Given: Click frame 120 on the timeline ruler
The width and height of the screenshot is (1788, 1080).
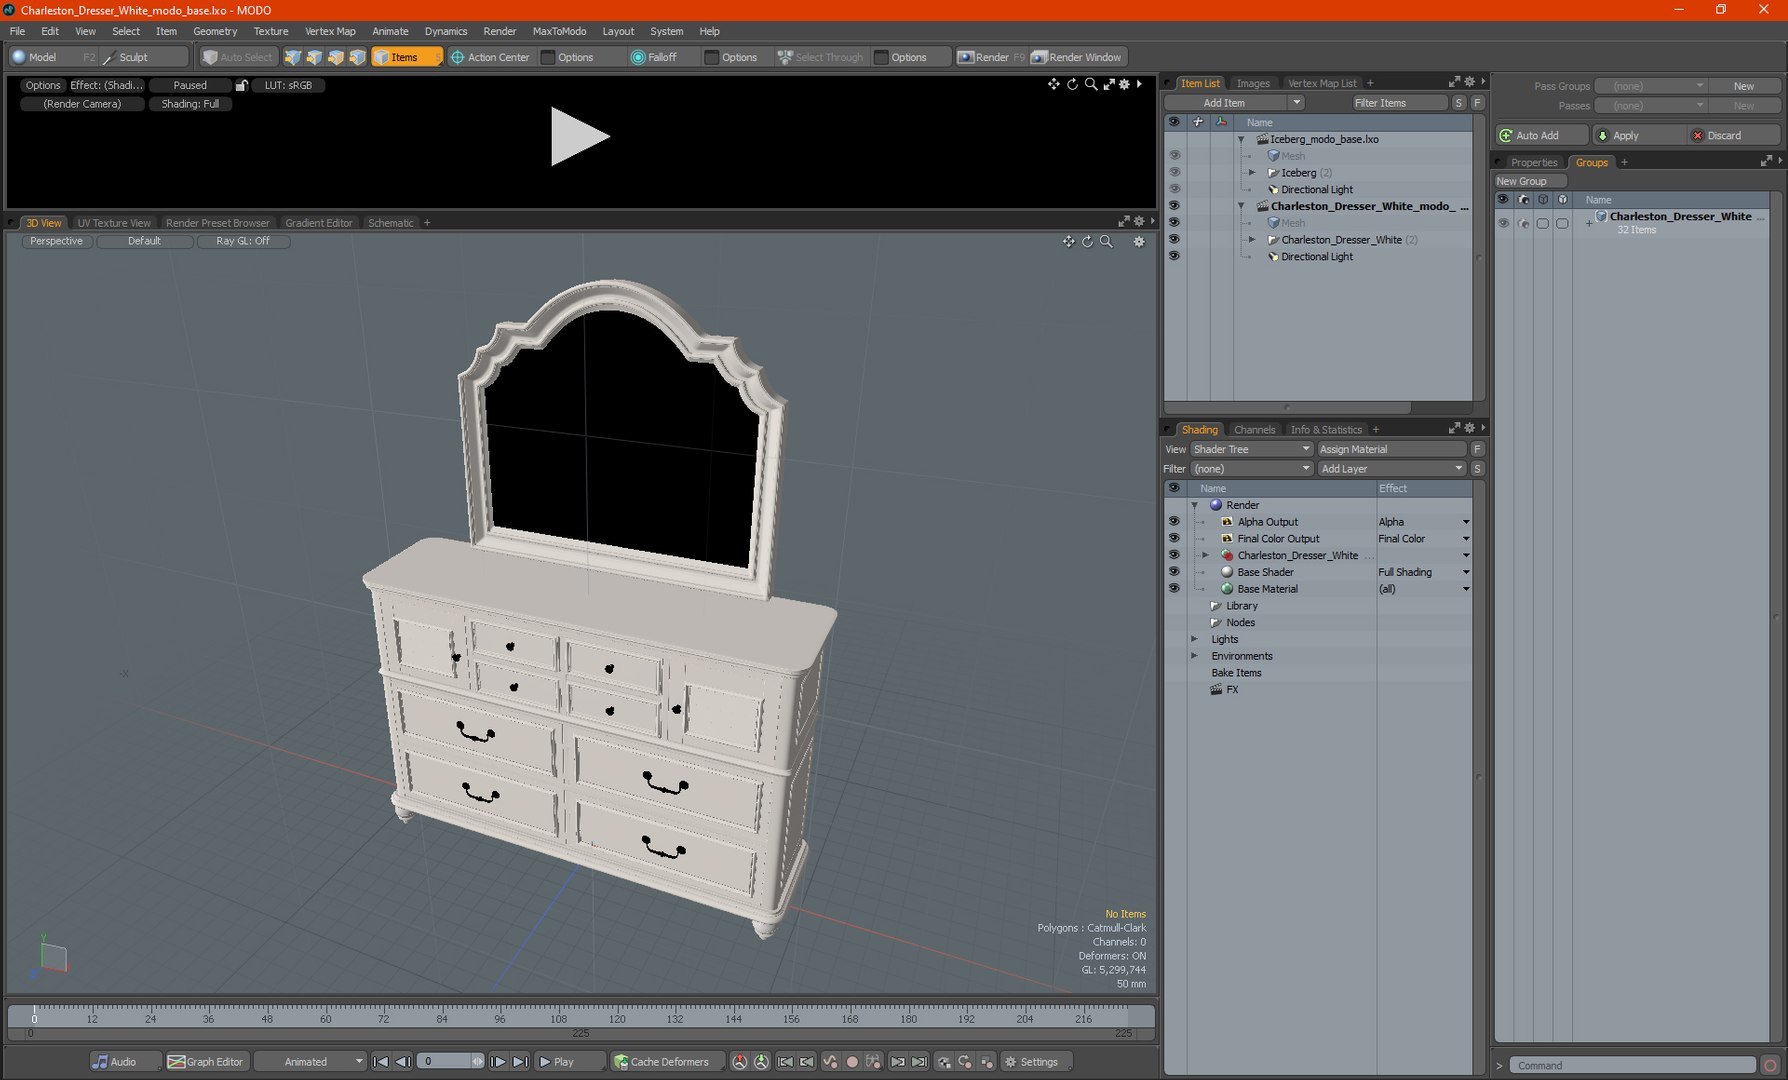Looking at the screenshot, I should [x=617, y=1018].
